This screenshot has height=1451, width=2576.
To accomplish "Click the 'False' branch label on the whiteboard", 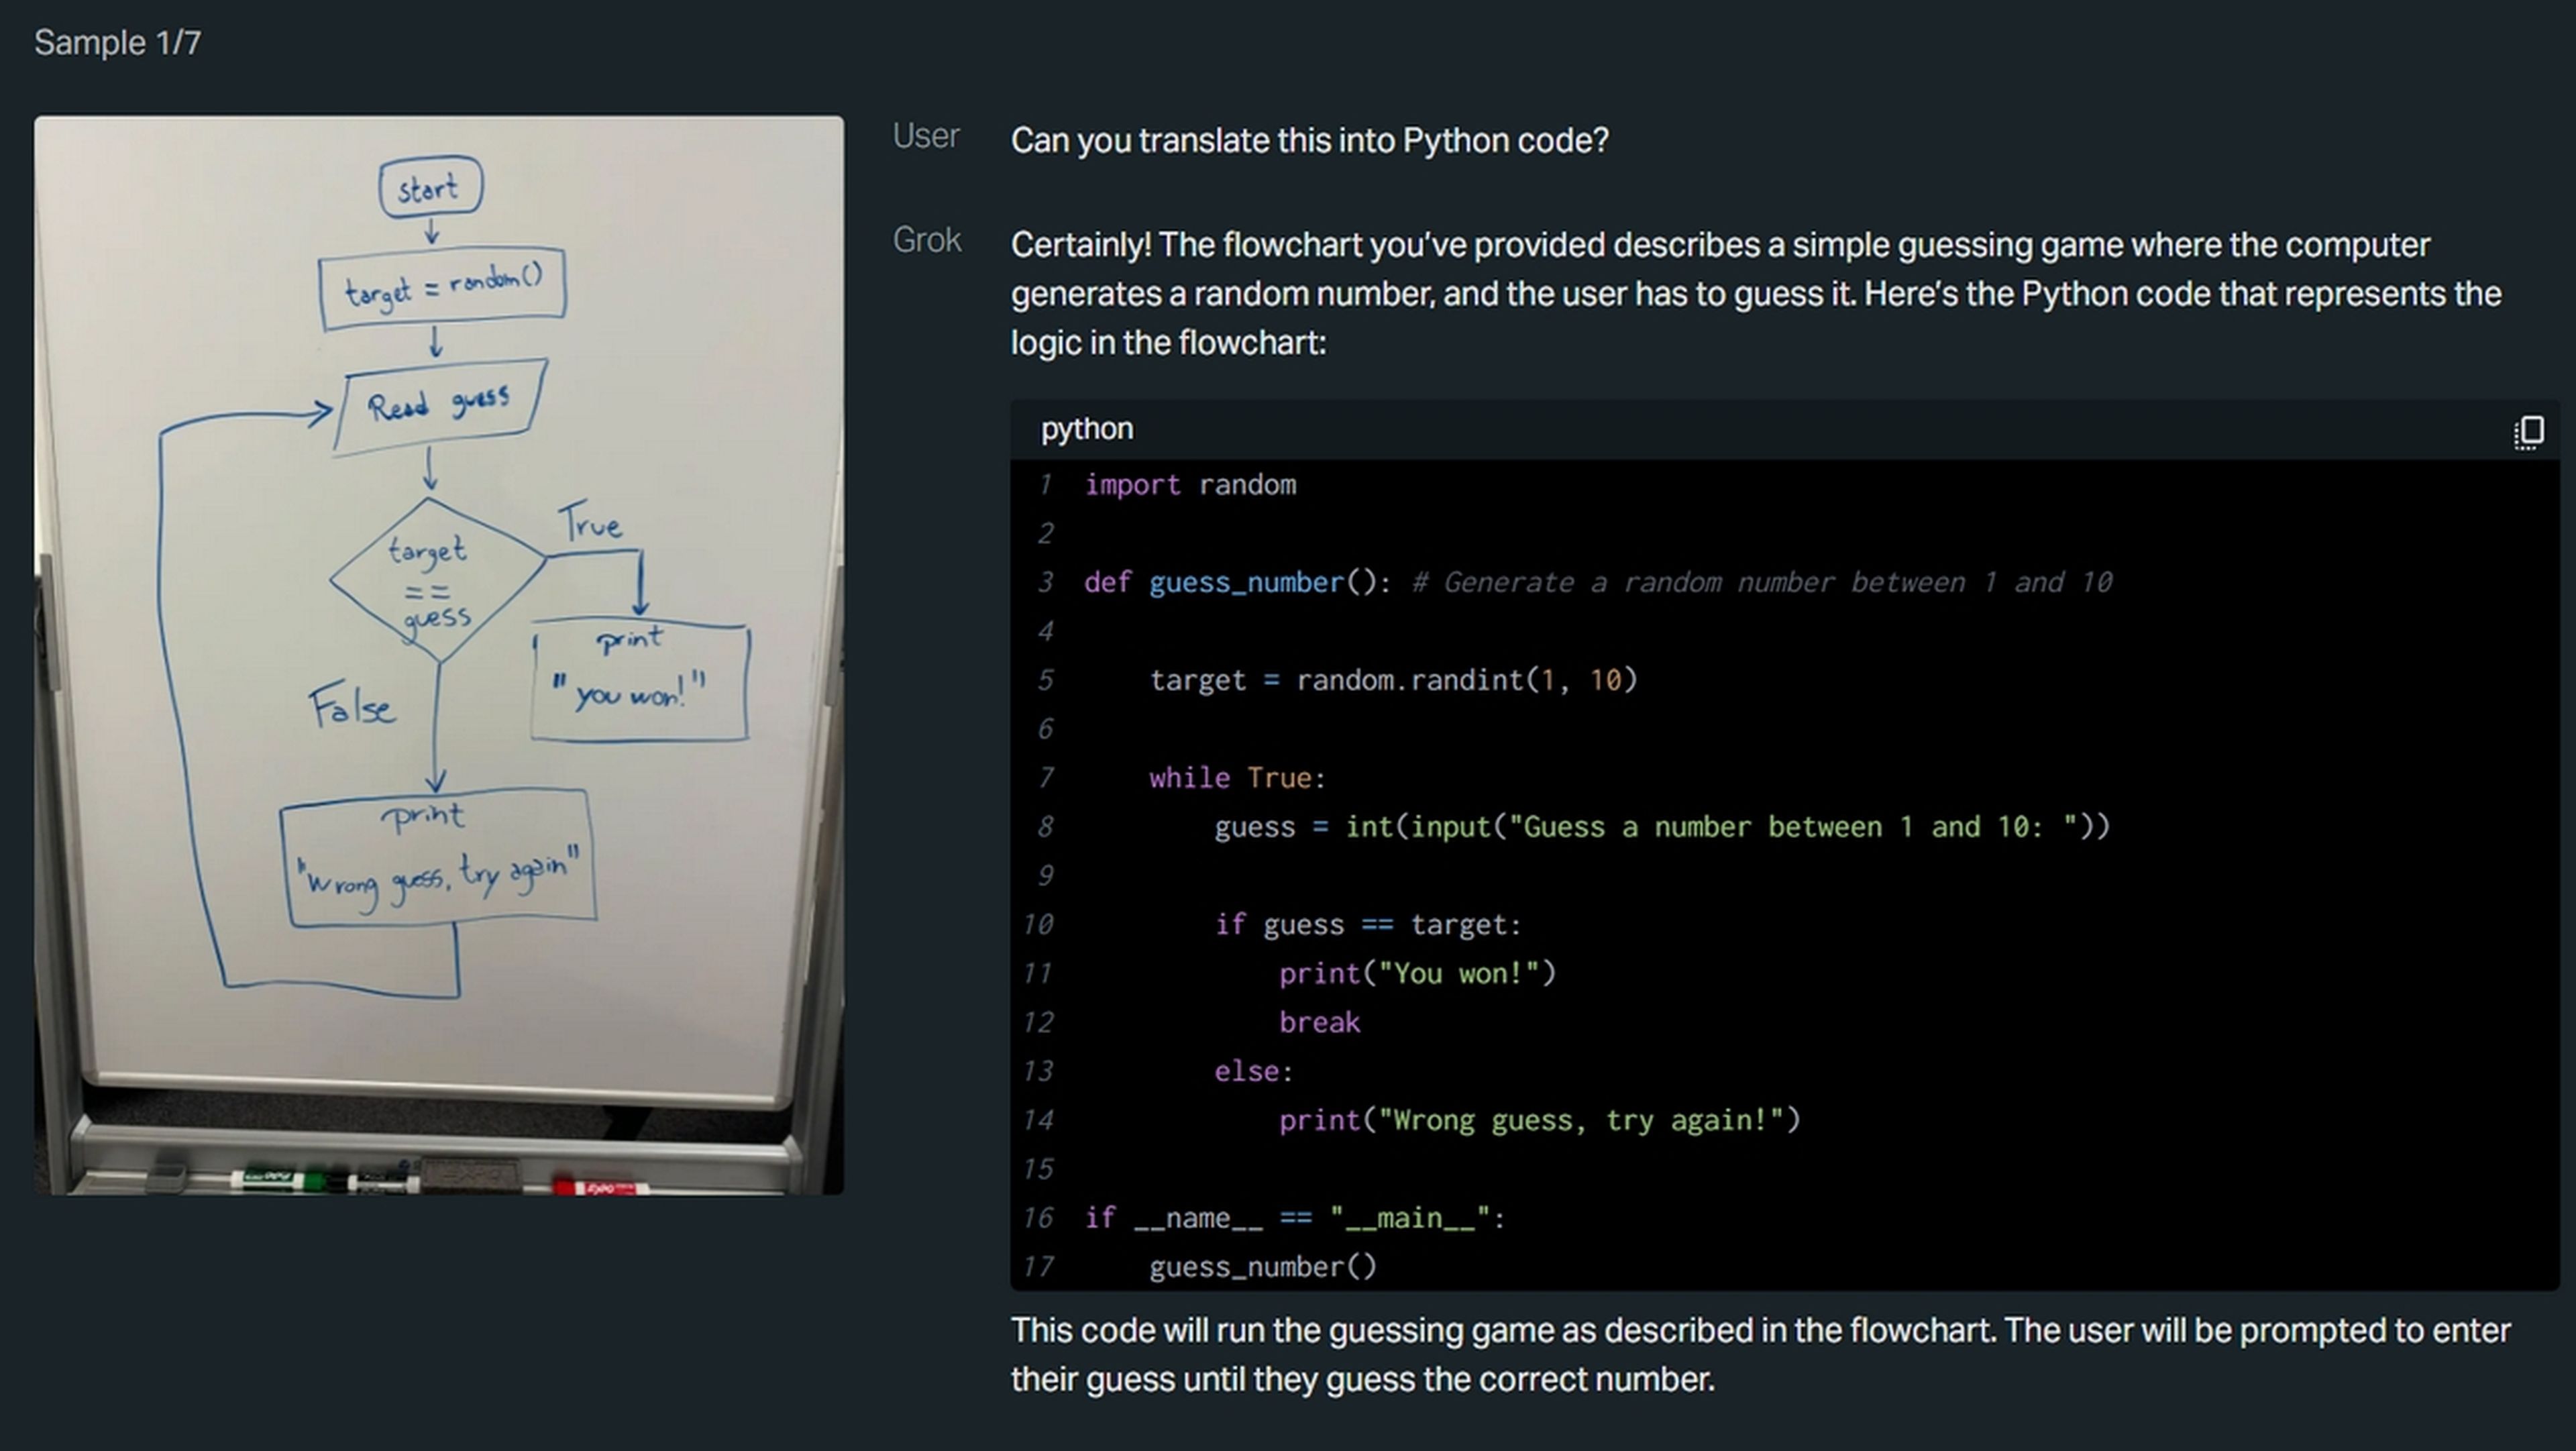I will tap(351, 707).
